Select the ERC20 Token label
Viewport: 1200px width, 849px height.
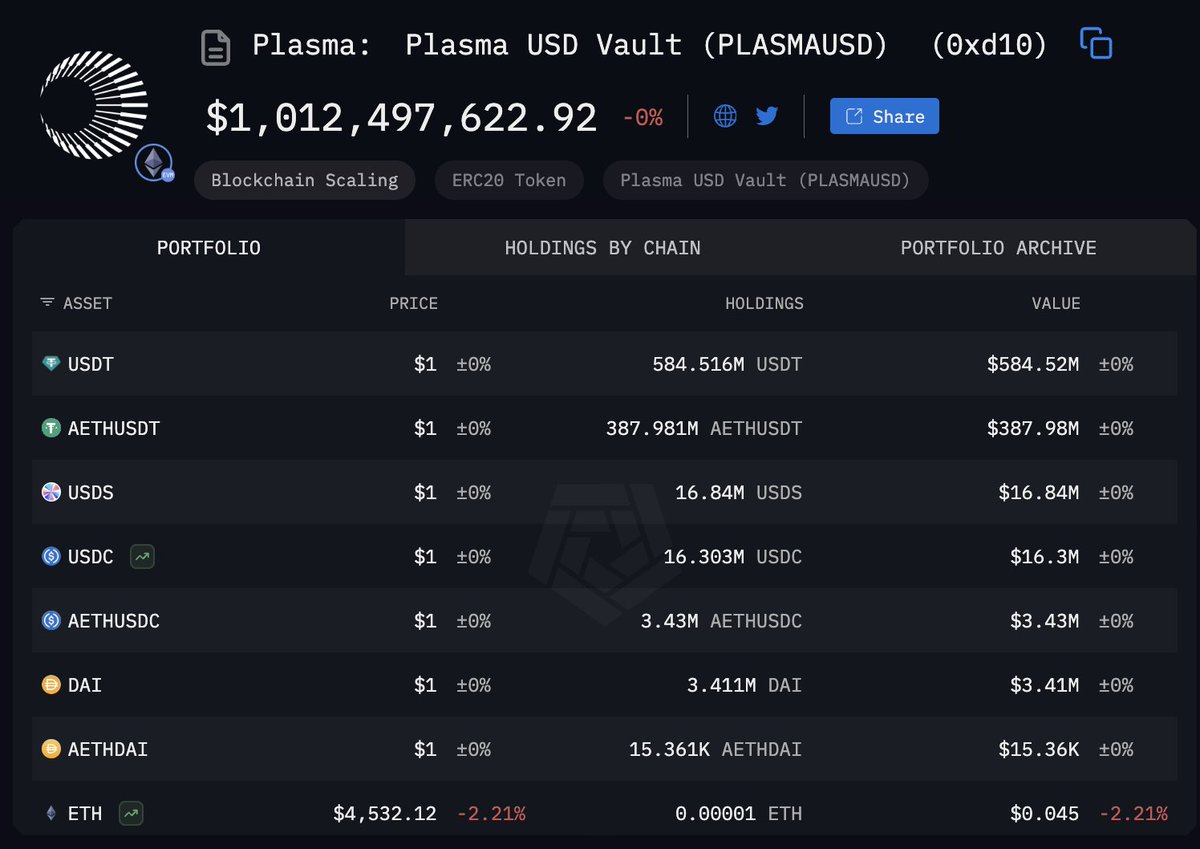pos(508,180)
